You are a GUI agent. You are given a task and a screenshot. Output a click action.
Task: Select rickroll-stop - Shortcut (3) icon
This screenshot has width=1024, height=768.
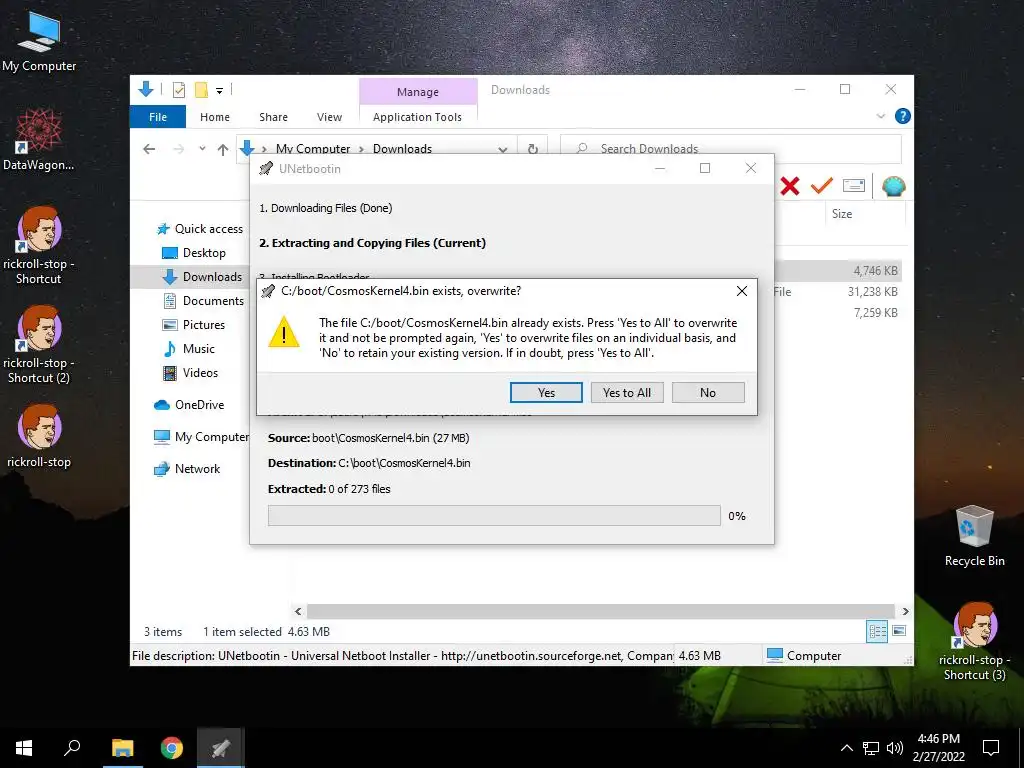(x=974, y=642)
